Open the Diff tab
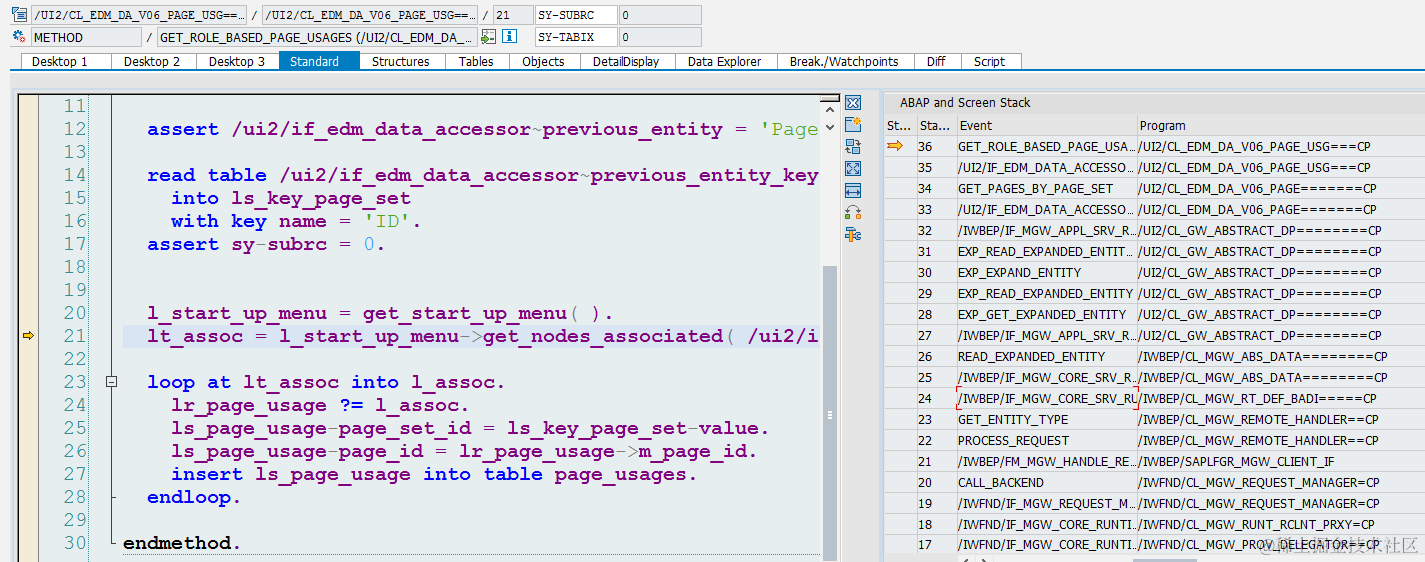Screen dimensions: 1425x562 click(936, 61)
